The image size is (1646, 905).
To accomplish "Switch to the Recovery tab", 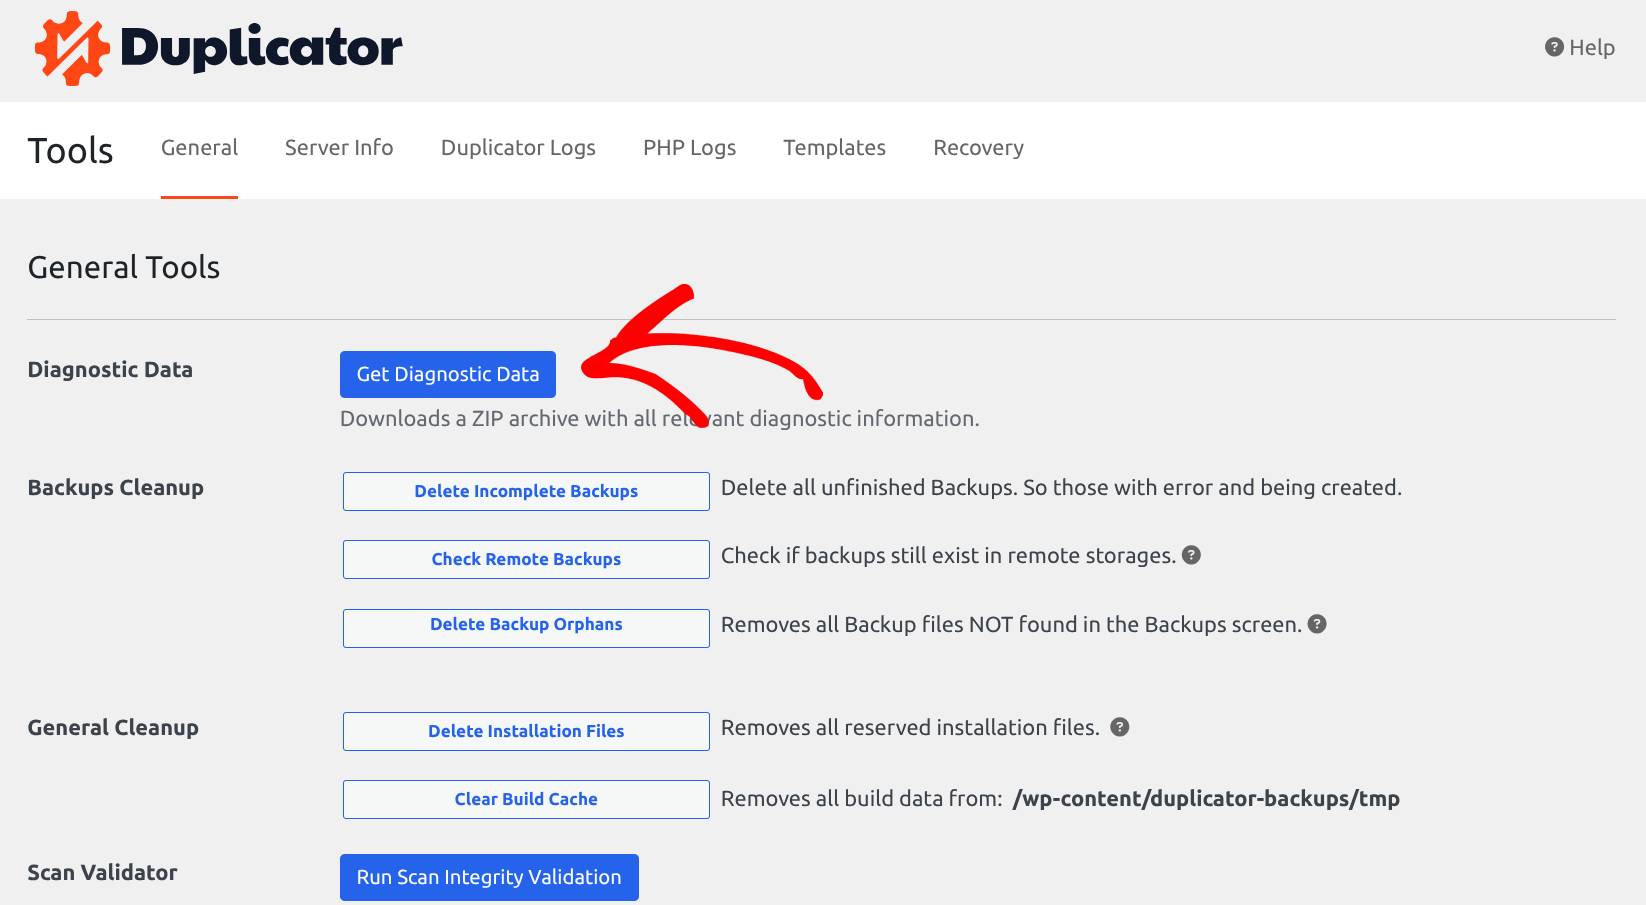I will pyautogui.click(x=977, y=147).
